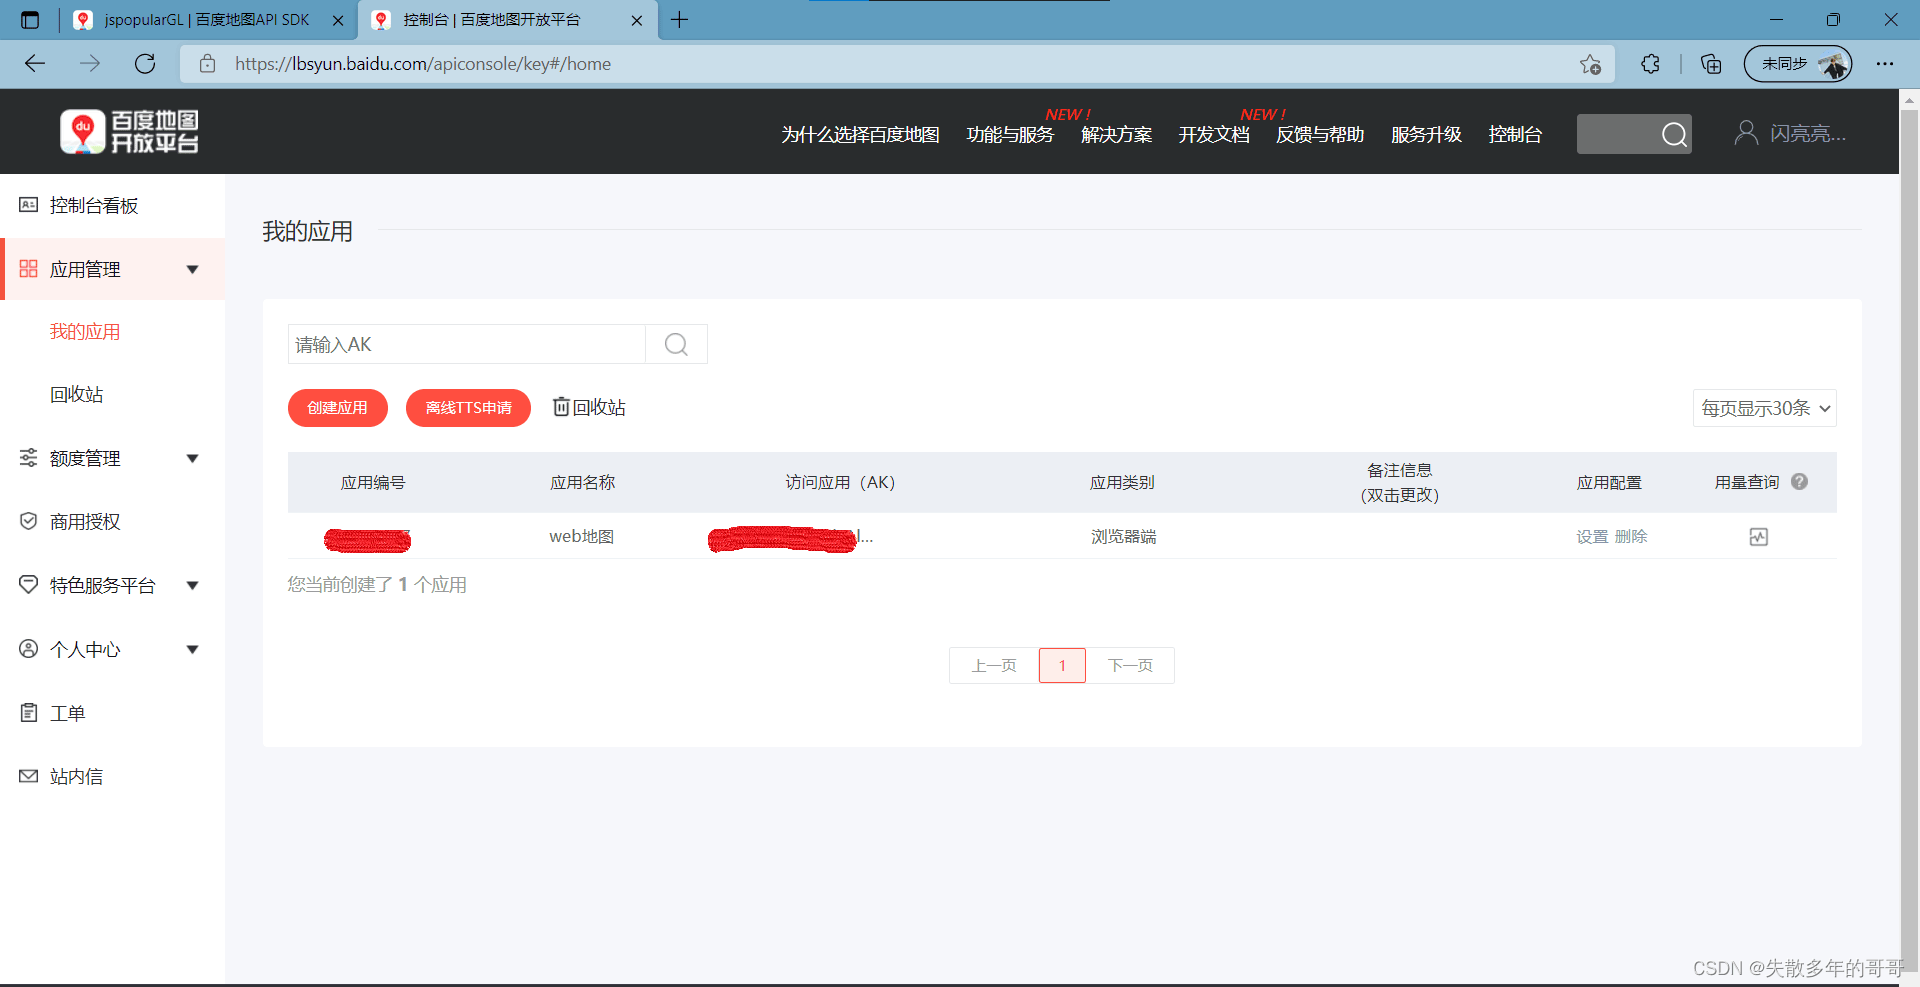Viewport: 1920px width, 987px height.
Task: Switch to the jspopularGL browser tab
Action: (206, 20)
